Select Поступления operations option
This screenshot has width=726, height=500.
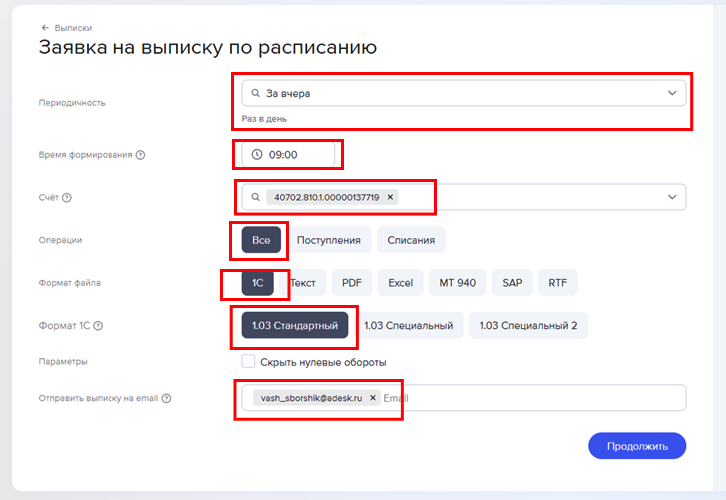[329, 240]
